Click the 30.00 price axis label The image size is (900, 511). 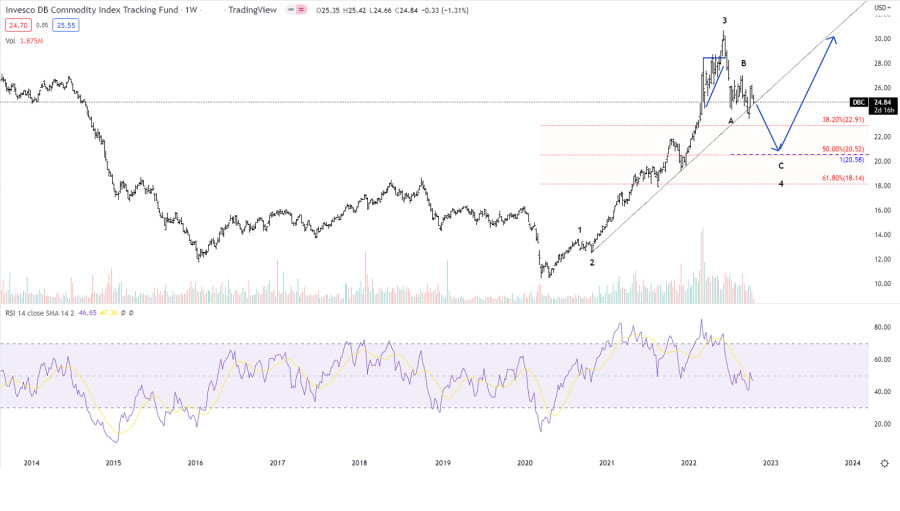(x=882, y=38)
